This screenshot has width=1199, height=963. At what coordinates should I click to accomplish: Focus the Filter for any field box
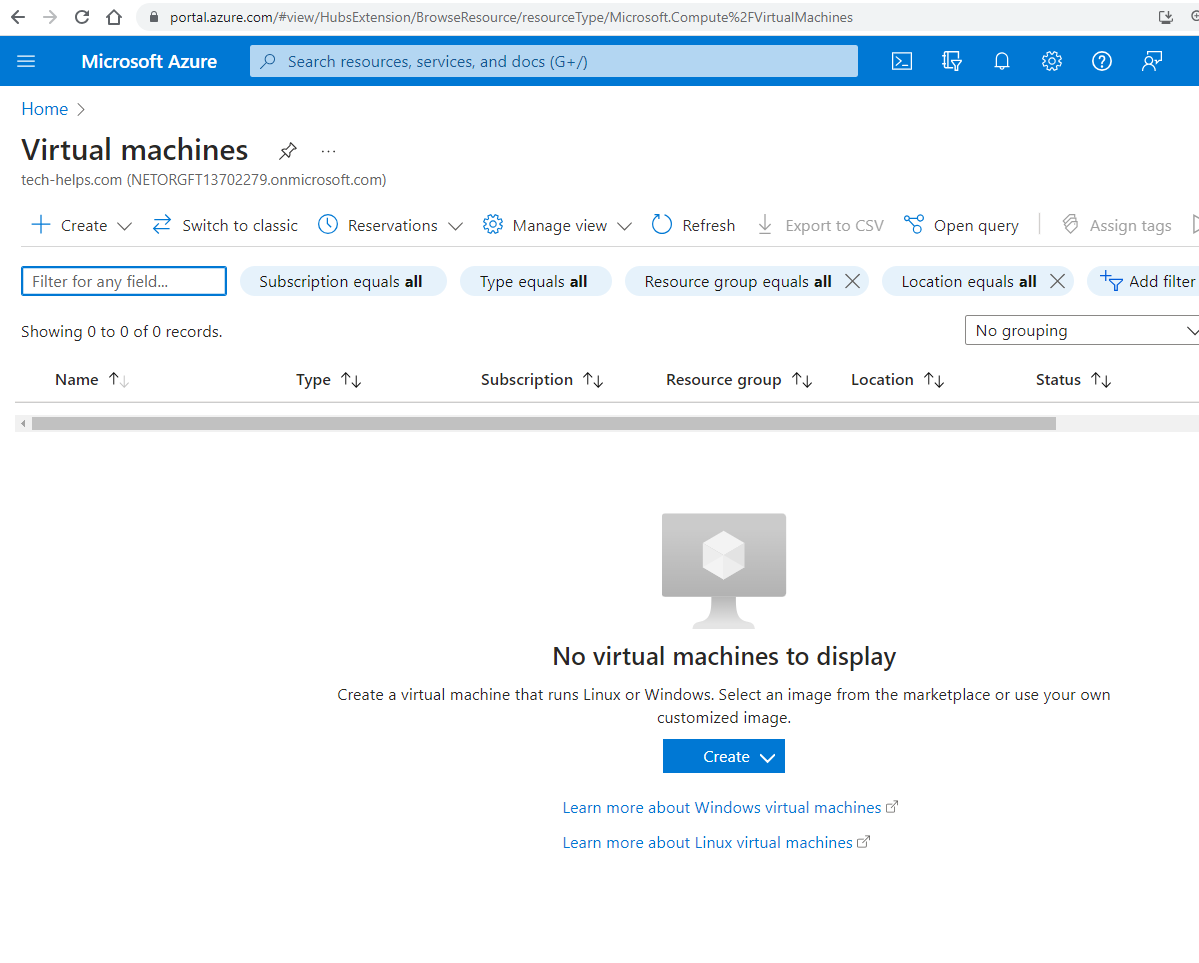pos(124,281)
